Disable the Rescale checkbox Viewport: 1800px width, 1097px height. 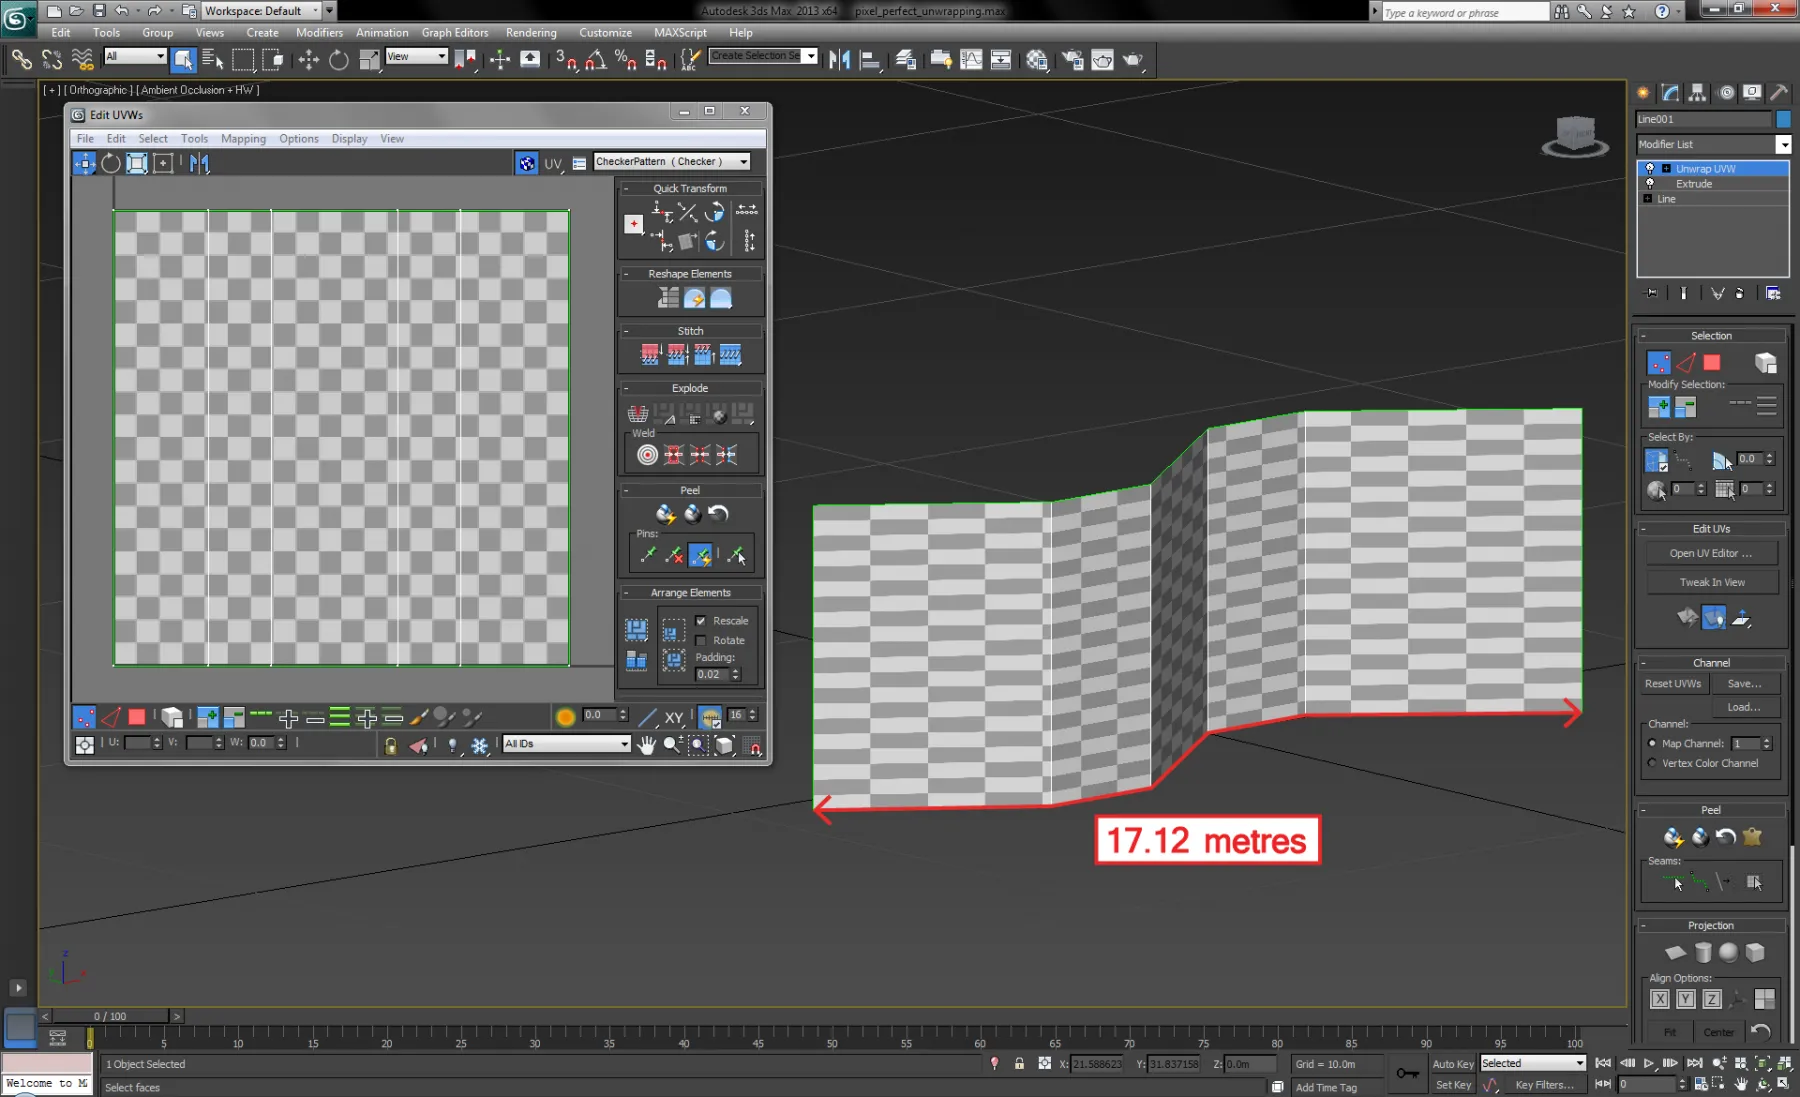pos(701,621)
